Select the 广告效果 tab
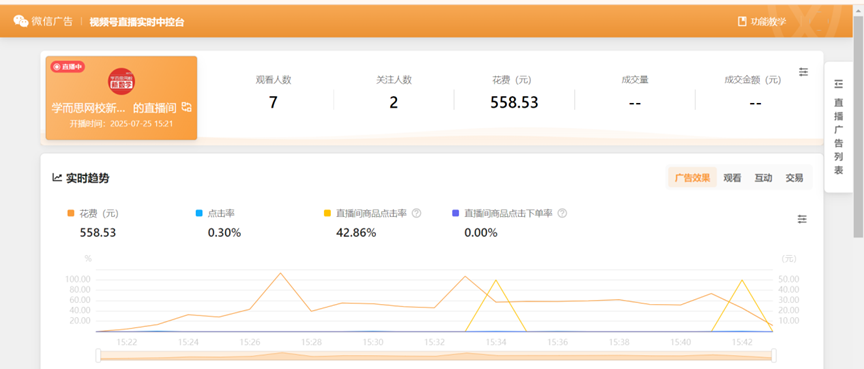This screenshot has width=864, height=369. [x=692, y=178]
